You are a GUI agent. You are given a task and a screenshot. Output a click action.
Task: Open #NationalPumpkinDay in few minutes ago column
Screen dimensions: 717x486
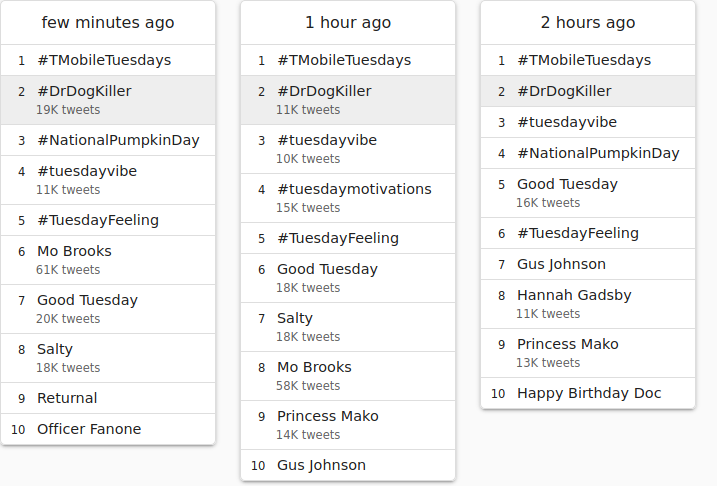108,140
